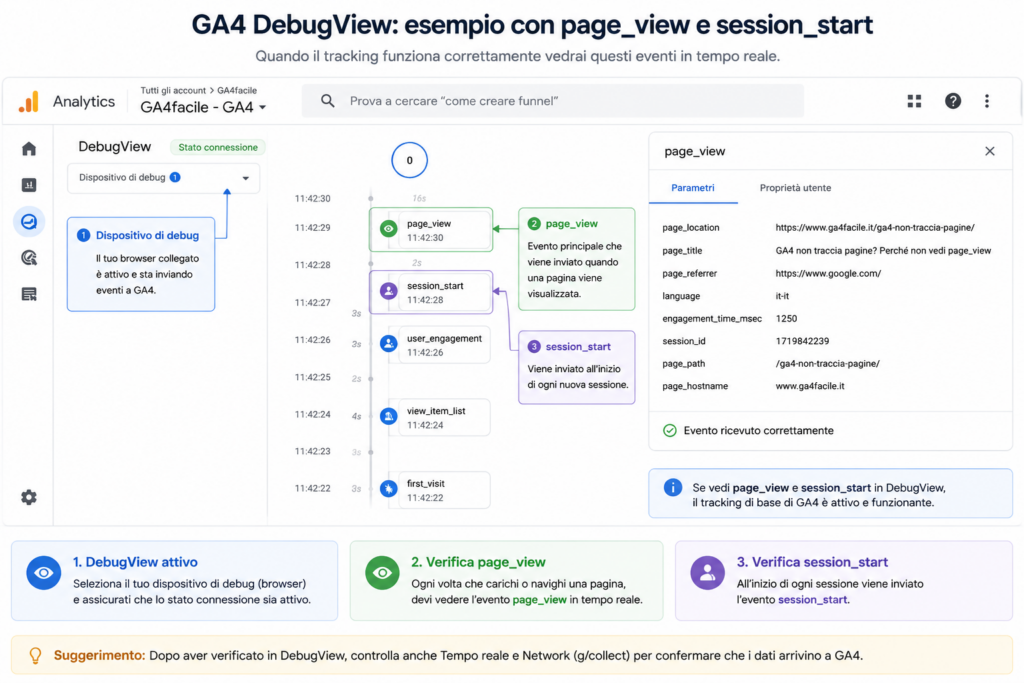Click the page_hostname value www.ga4facile.it

pyautogui.click(x=810, y=386)
